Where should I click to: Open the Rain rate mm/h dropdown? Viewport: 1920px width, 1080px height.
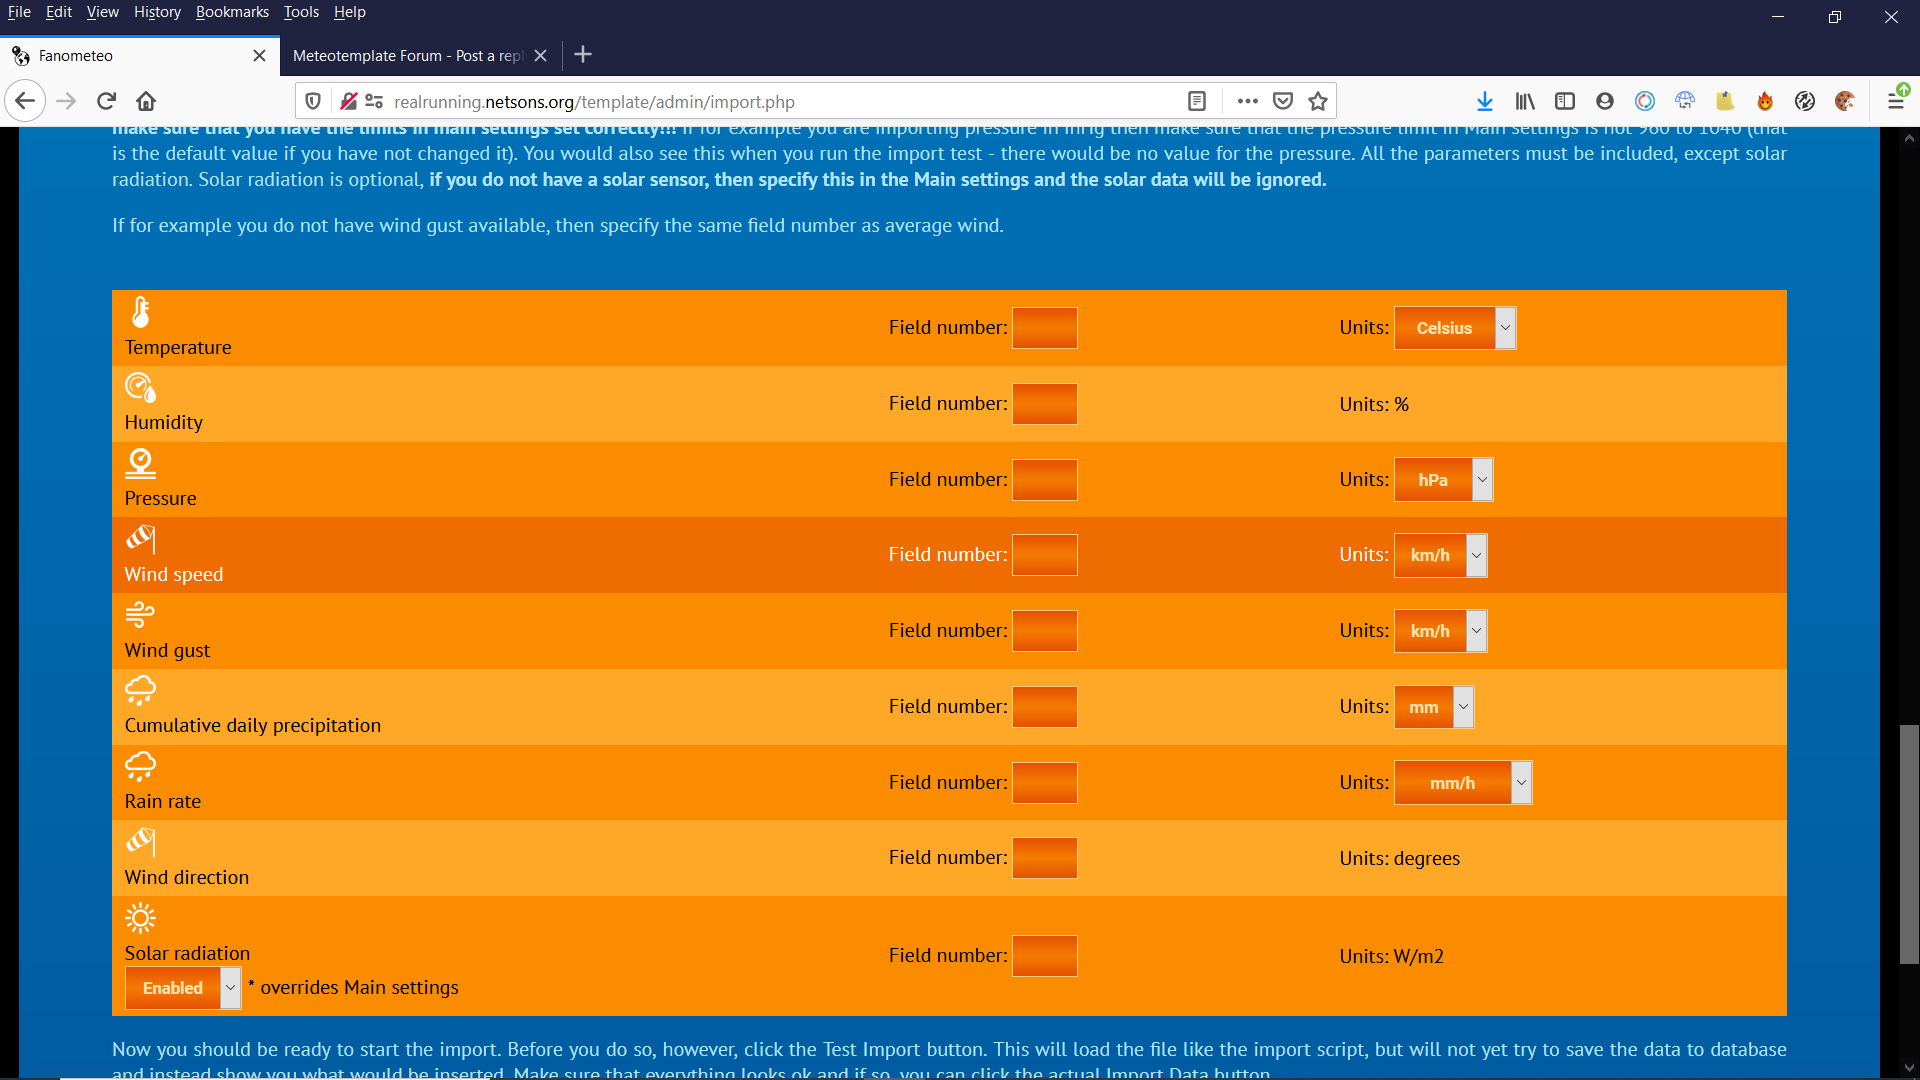click(1462, 783)
